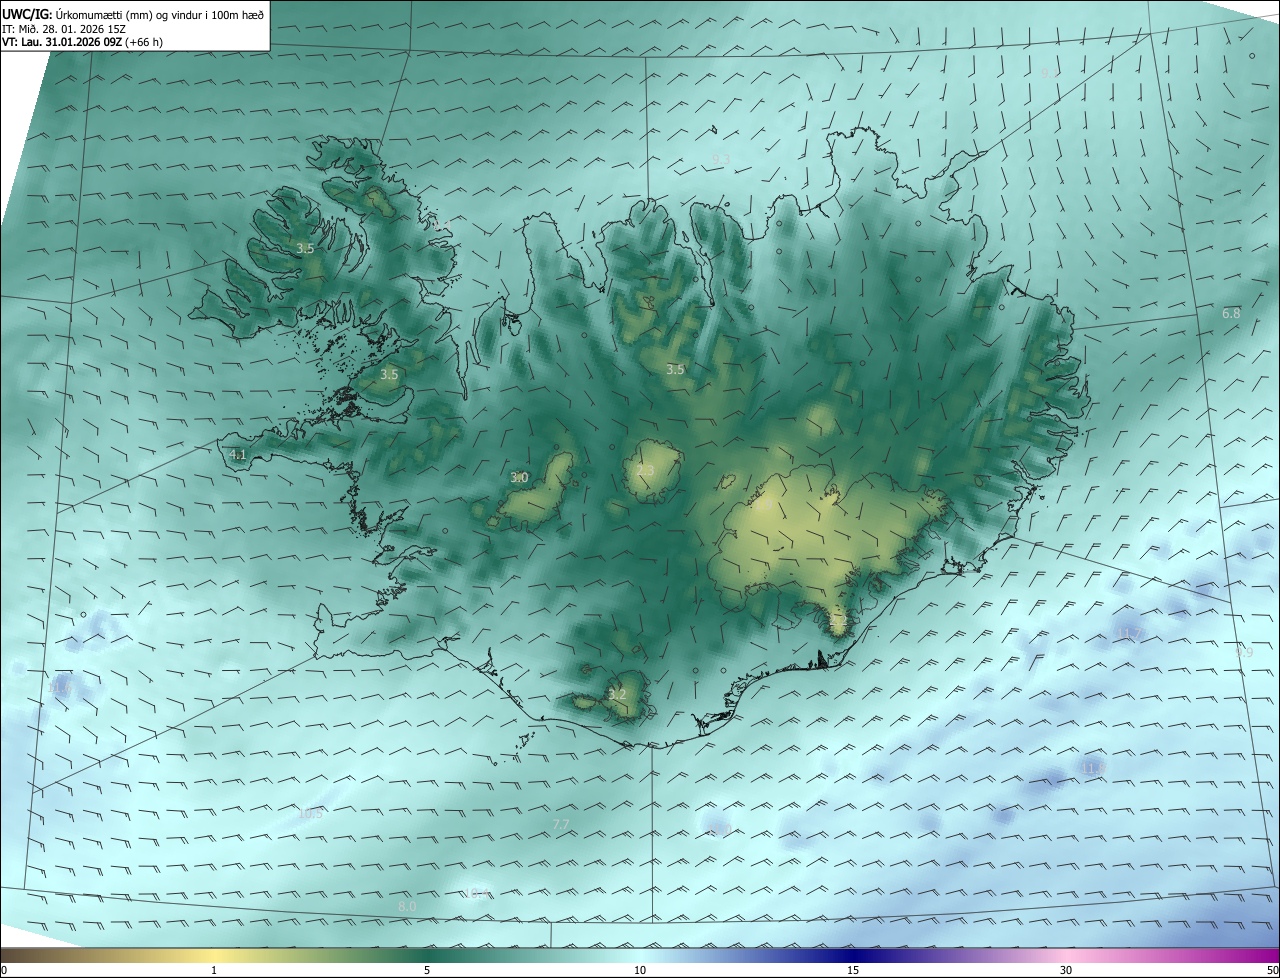
Task: Select the '5' tick on the color scale
Action: [x=427, y=970]
